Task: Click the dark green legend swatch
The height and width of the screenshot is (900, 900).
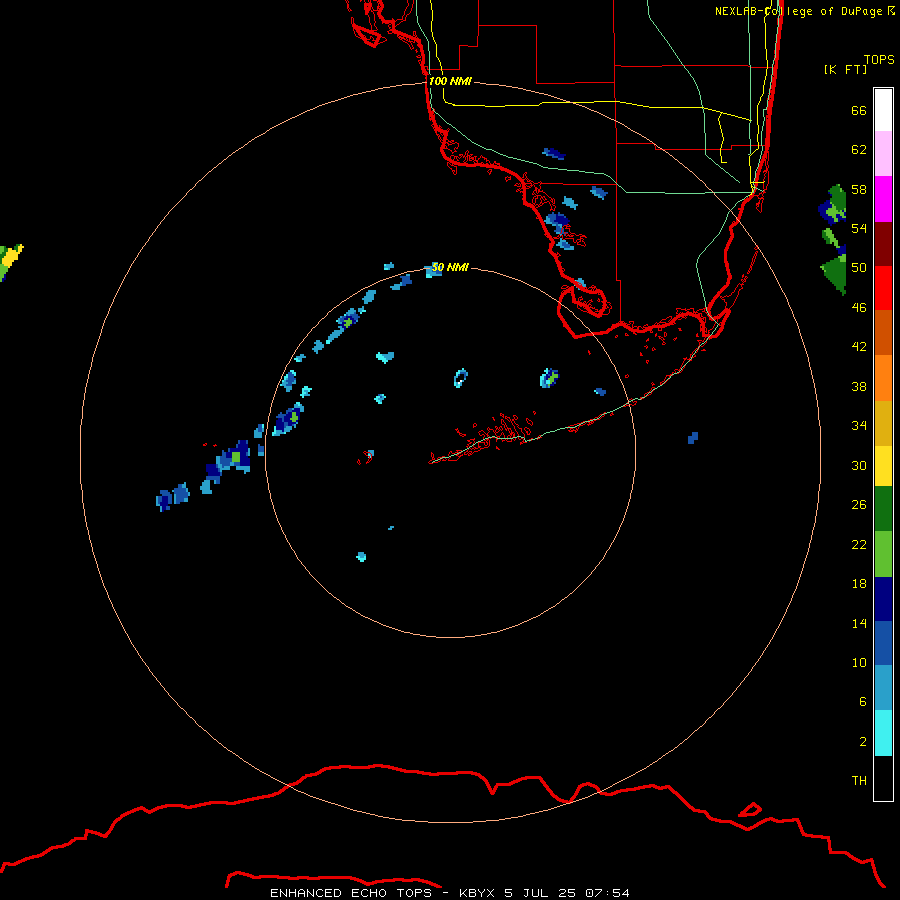Action: coord(883,509)
